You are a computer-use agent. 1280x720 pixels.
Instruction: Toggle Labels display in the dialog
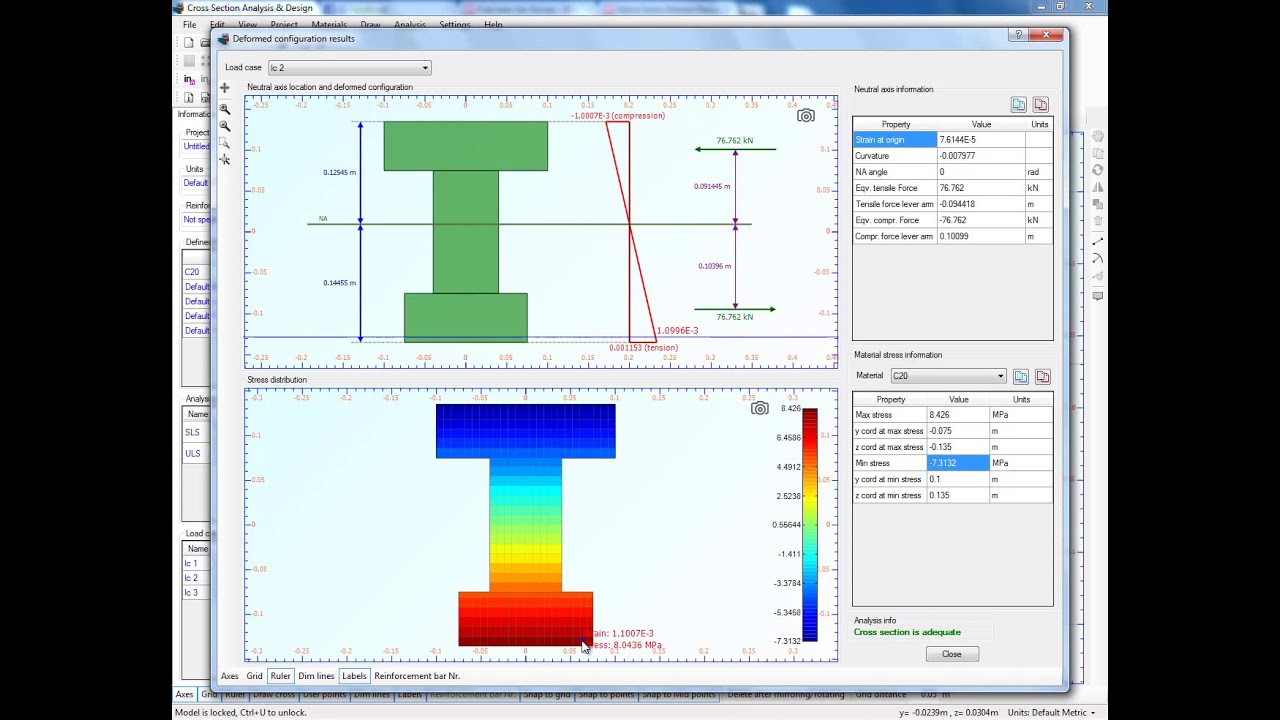[354, 676]
